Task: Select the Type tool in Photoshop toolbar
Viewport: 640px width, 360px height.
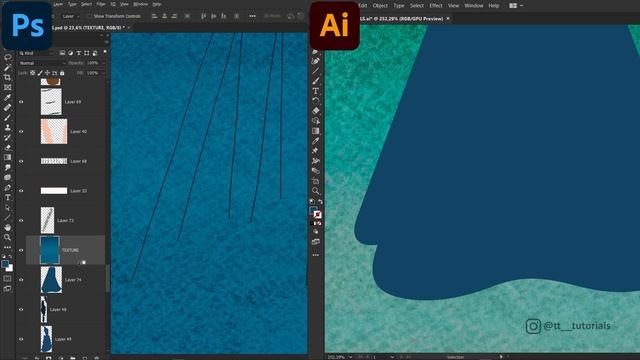Action: (x=7, y=198)
